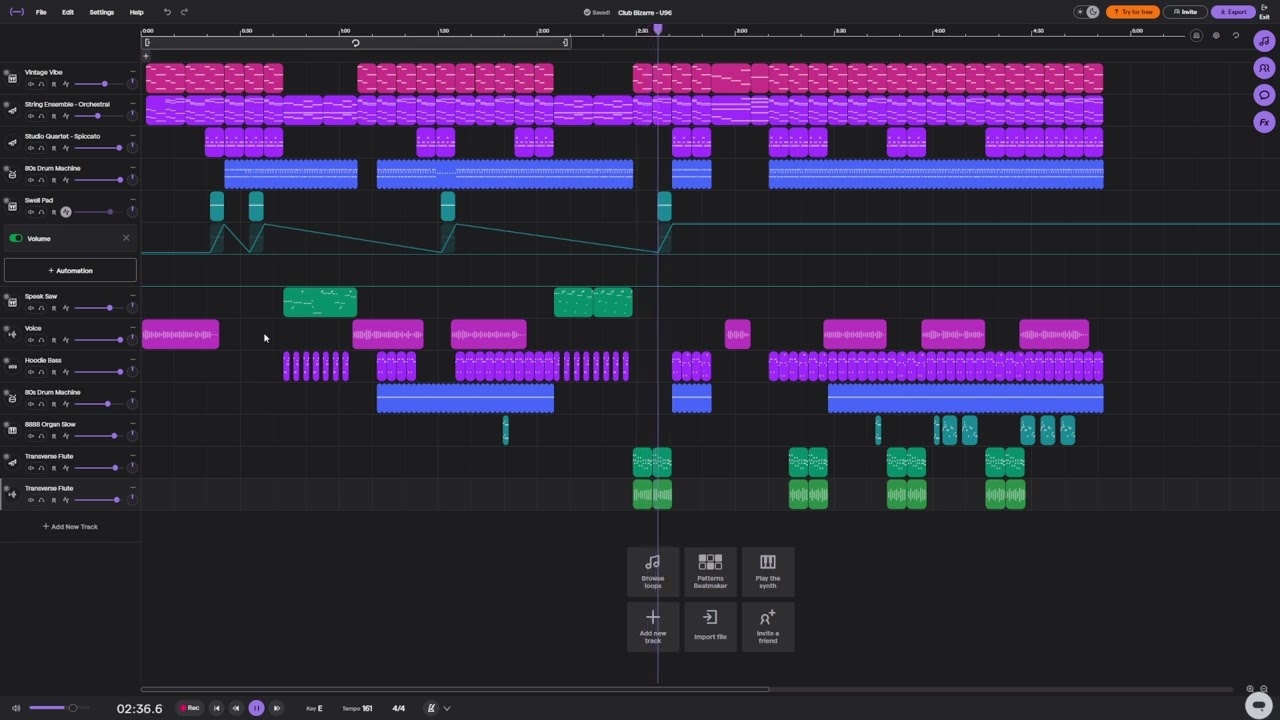
Task: Fast-forward the playhead
Action: tap(277, 708)
